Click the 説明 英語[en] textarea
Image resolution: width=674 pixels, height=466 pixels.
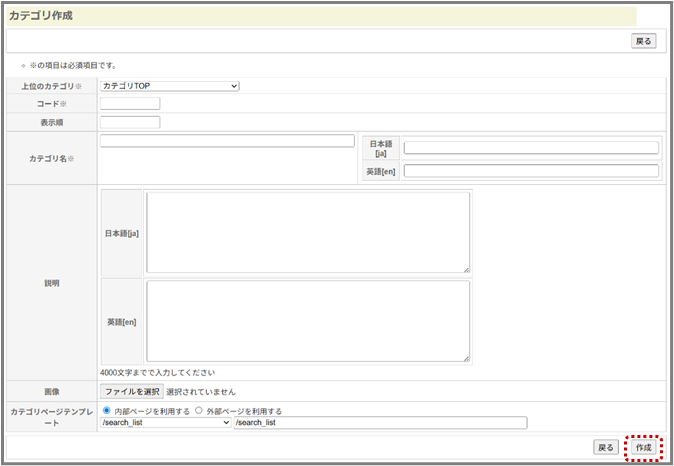point(308,321)
